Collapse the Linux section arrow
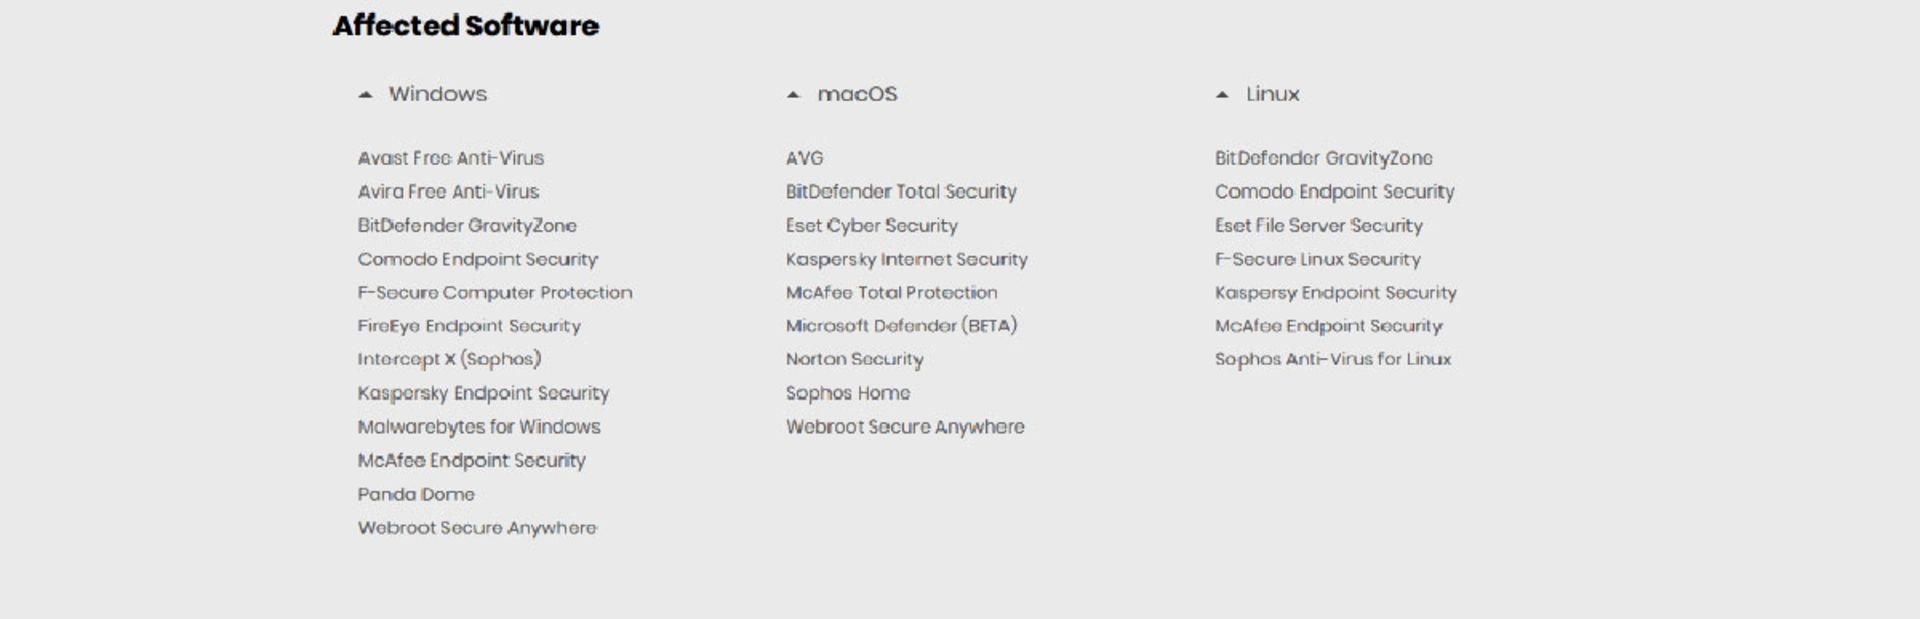1920x619 pixels. (1222, 95)
